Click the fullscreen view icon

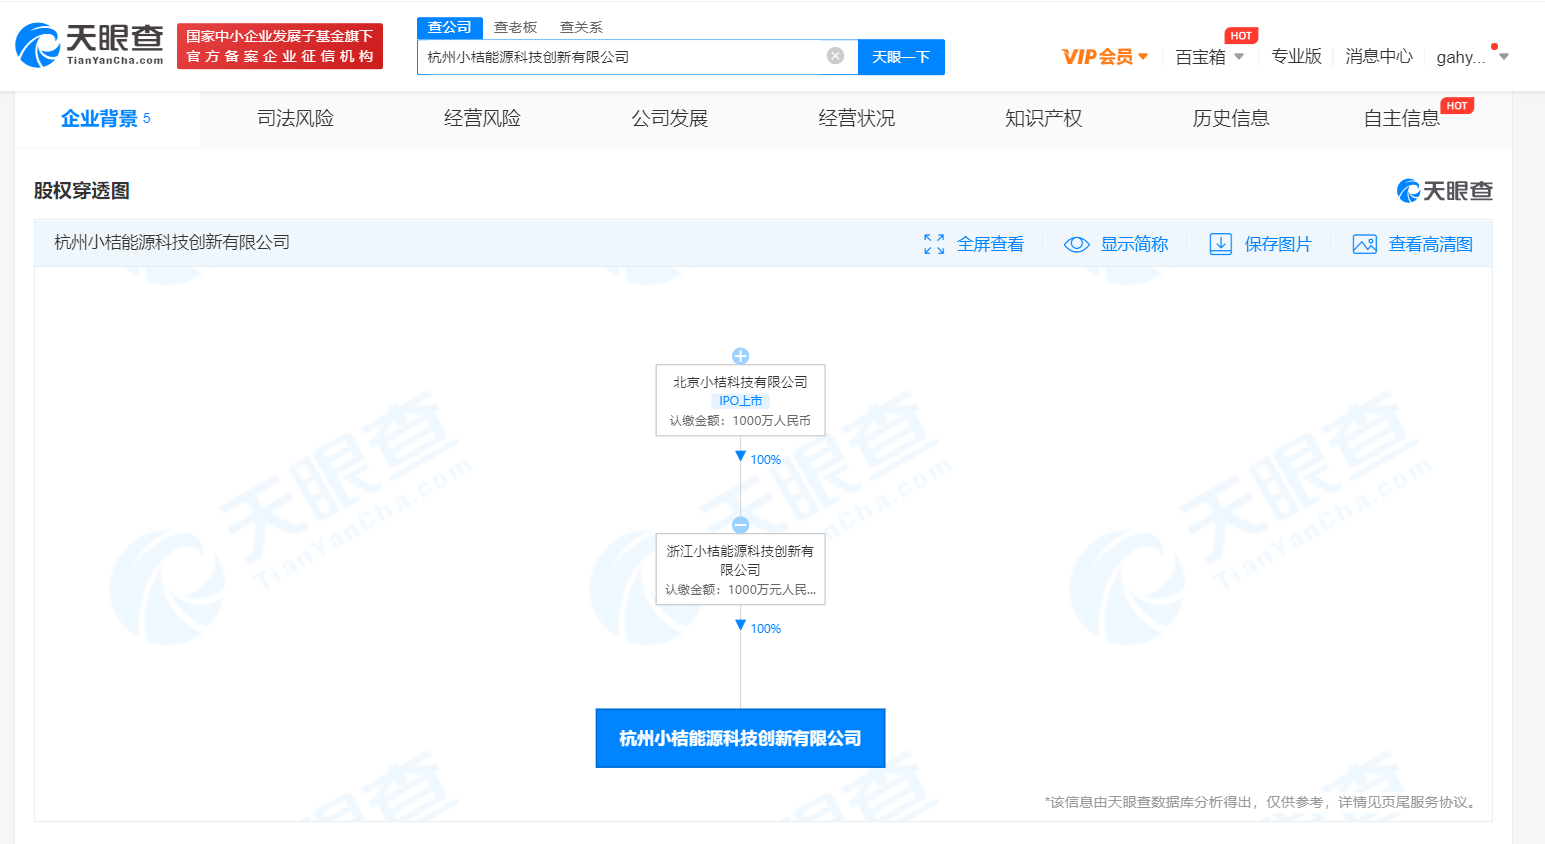tap(934, 244)
